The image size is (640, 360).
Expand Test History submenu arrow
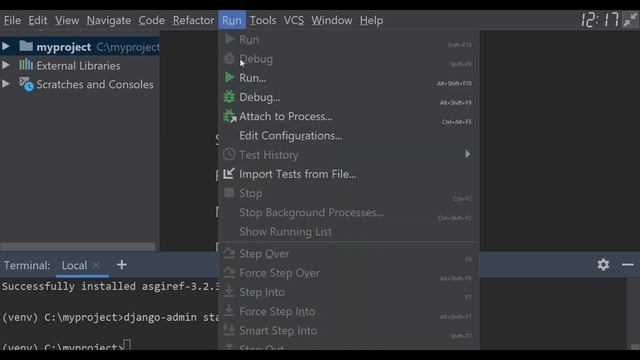point(467,154)
